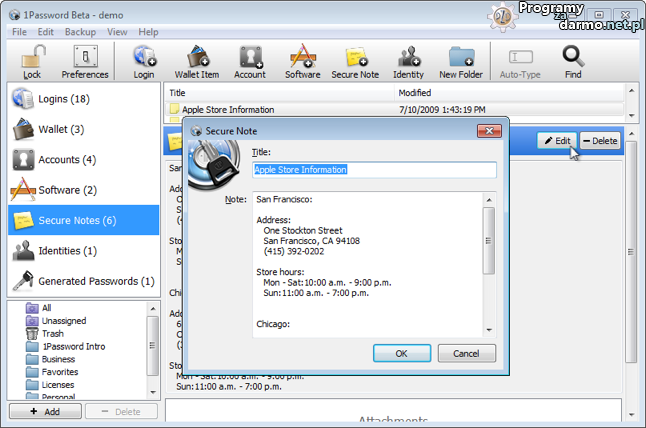The image size is (646, 428).
Task: Select Generated Passwords category
Action: (96, 281)
